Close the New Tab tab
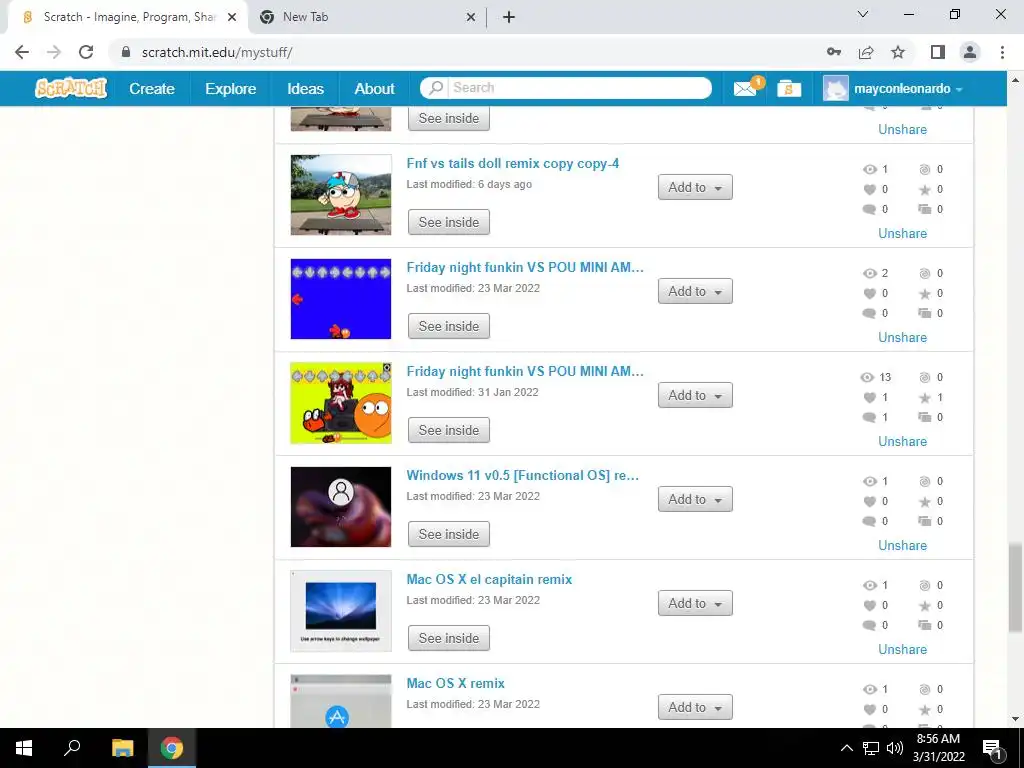The height and width of the screenshot is (768, 1024). (471, 17)
